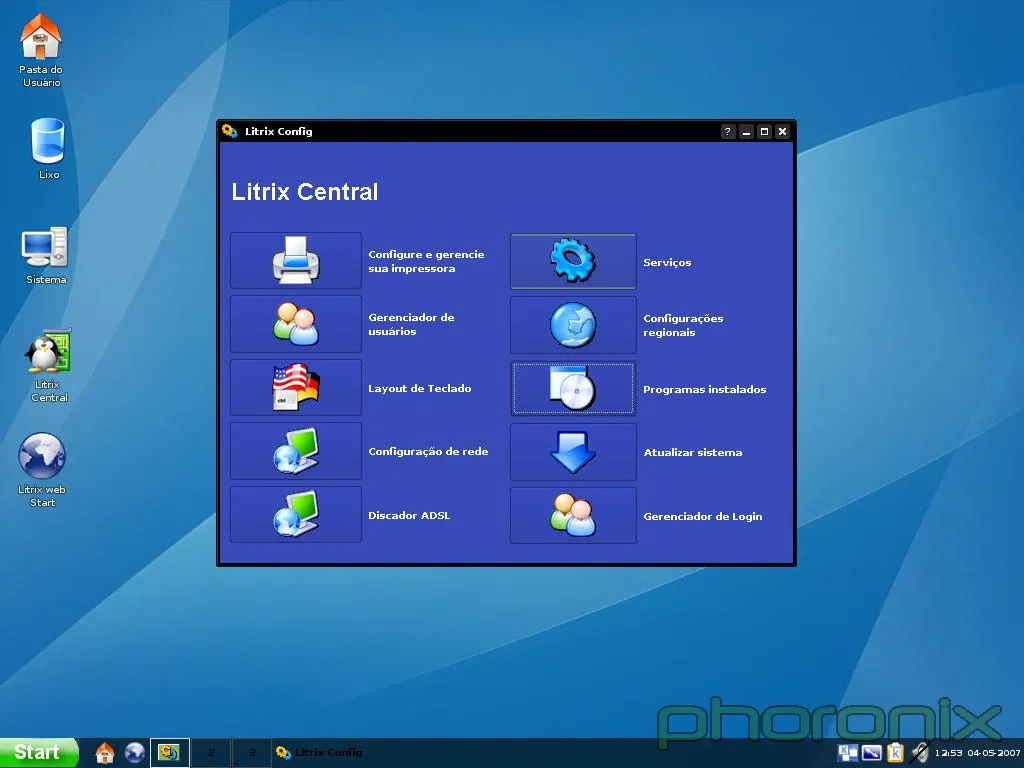Switch to virtual desktop 3
This screenshot has width=1024, height=768.
tap(251, 753)
